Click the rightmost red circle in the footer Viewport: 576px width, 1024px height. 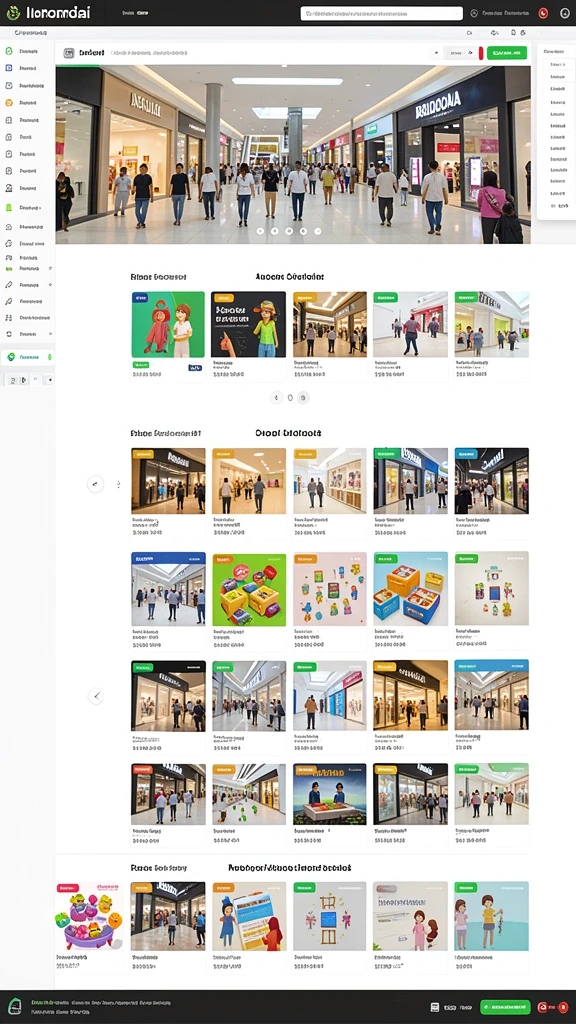563,1007
